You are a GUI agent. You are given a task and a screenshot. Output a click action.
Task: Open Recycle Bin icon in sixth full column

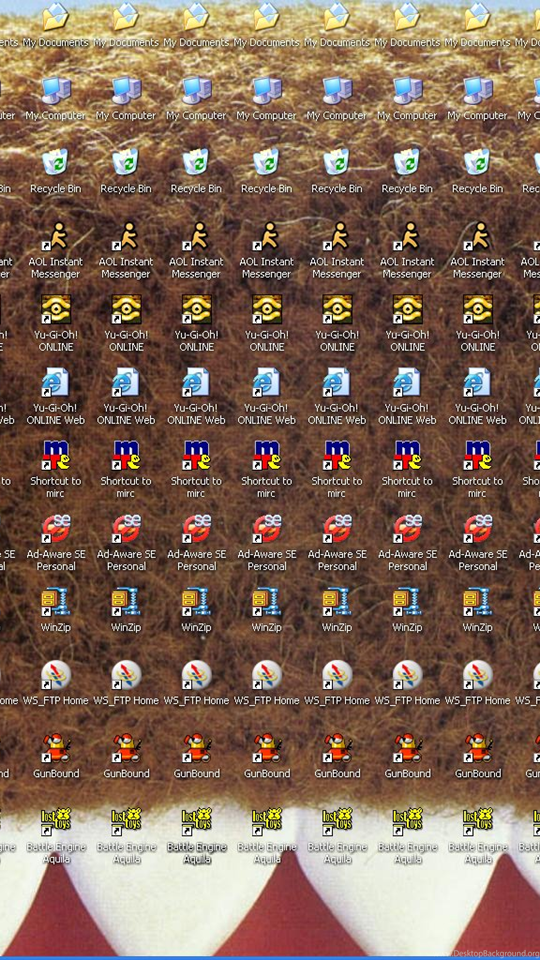[x=407, y=163]
